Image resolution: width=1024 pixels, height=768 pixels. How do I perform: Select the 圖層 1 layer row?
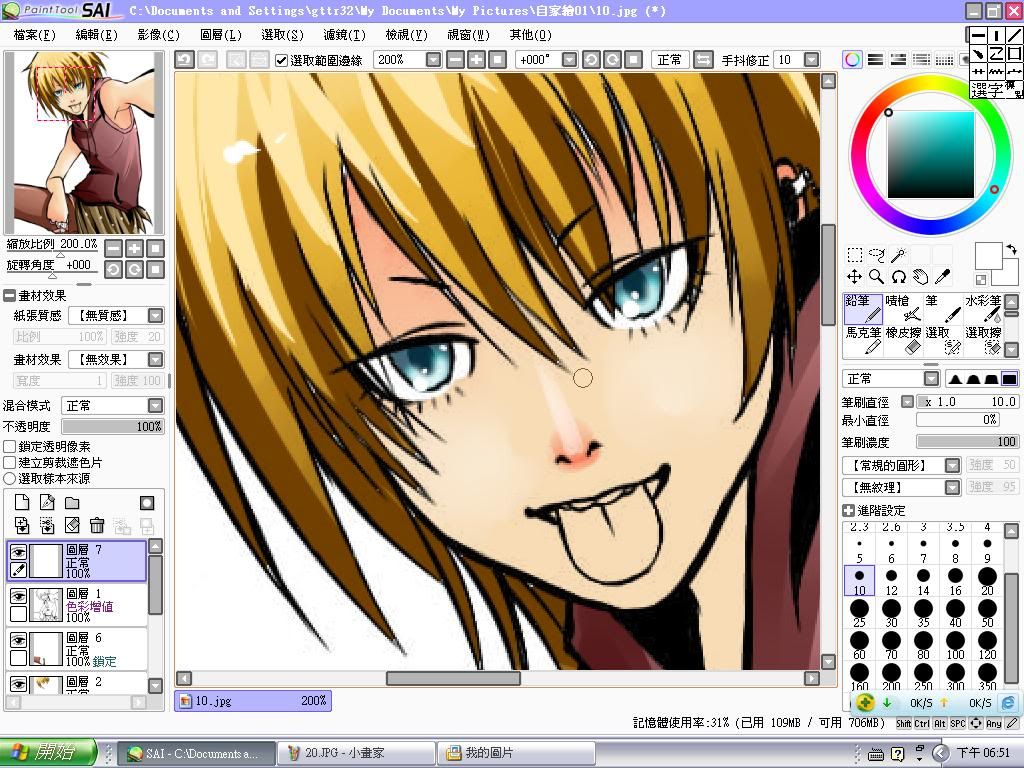tap(76, 604)
